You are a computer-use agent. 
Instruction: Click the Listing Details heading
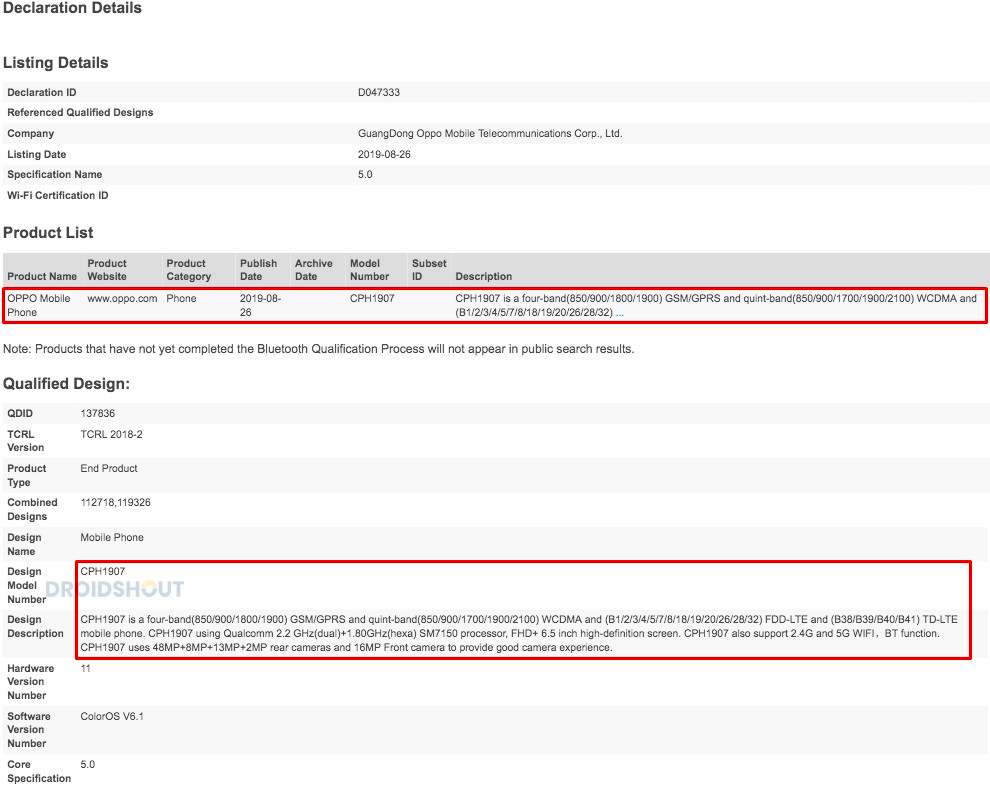coord(56,63)
